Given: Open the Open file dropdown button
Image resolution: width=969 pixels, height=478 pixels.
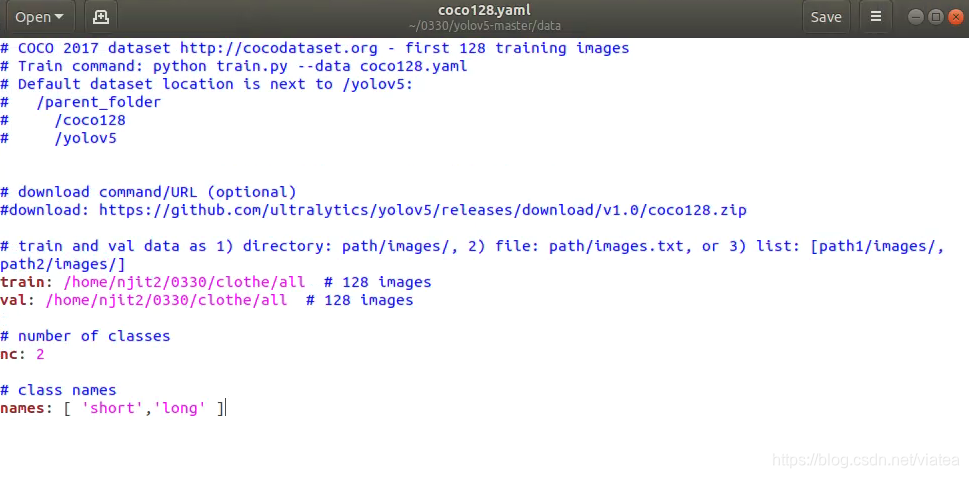Looking at the screenshot, I should (x=40, y=17).
